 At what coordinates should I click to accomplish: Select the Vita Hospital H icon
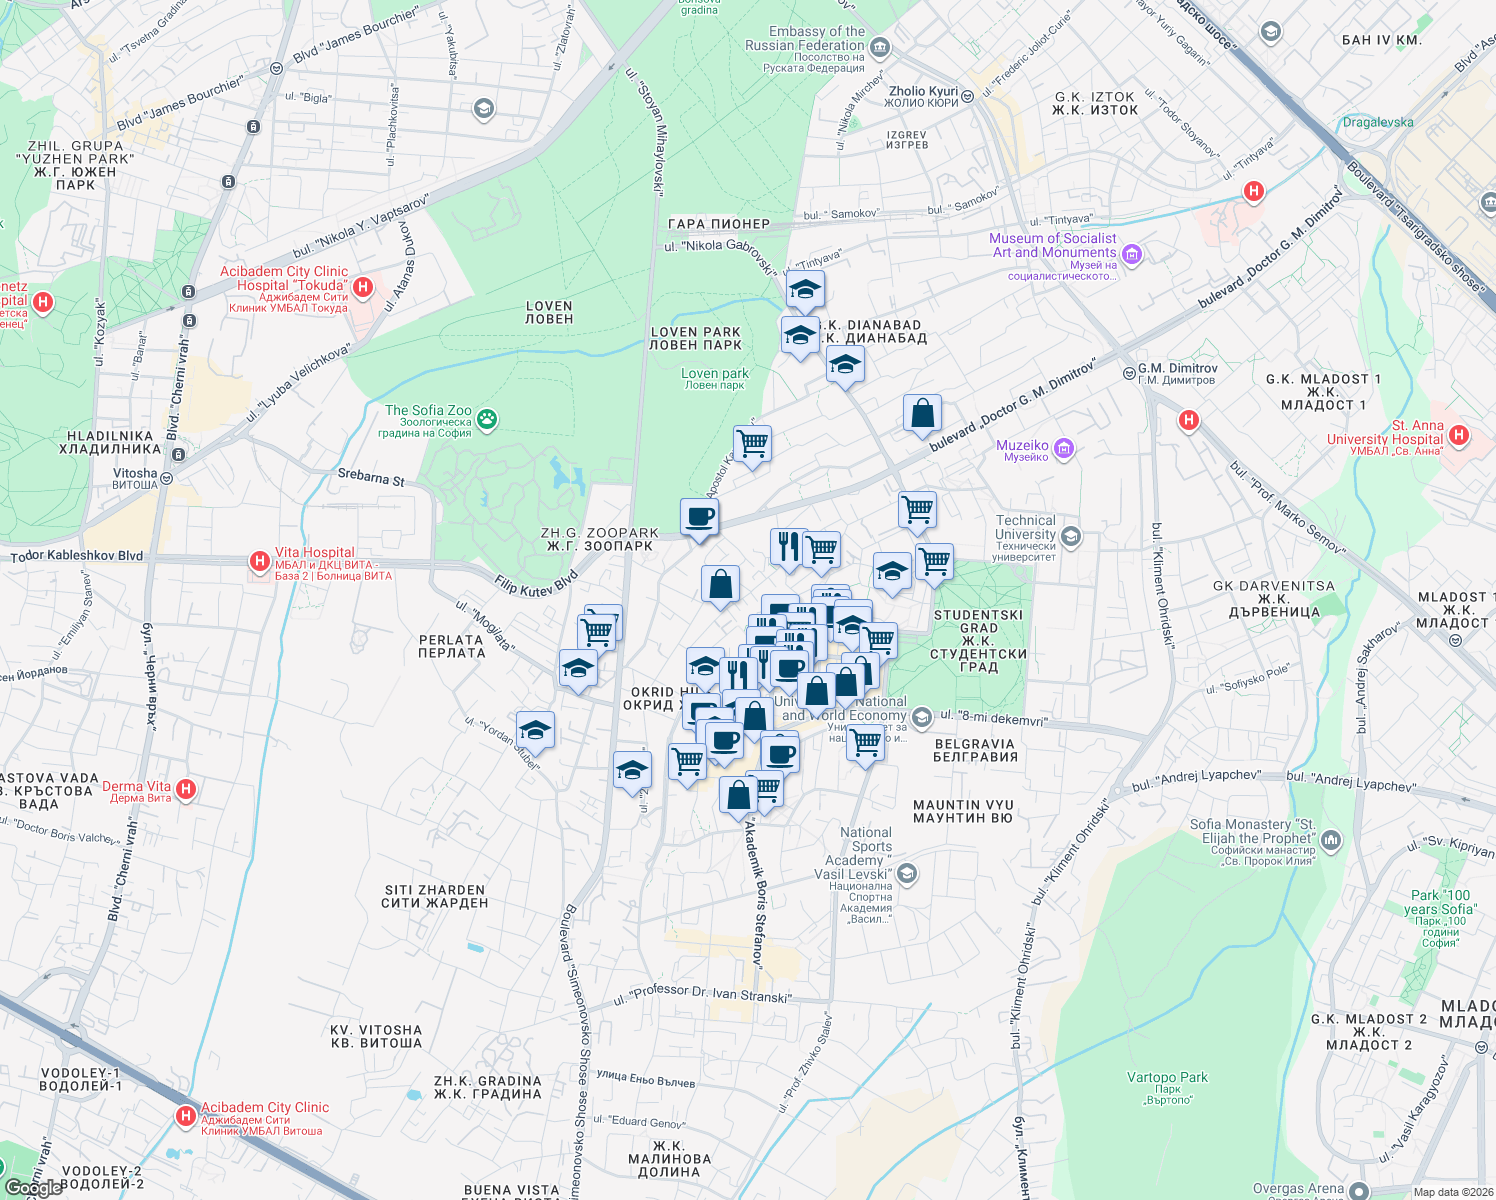click(x=260, y=562)
